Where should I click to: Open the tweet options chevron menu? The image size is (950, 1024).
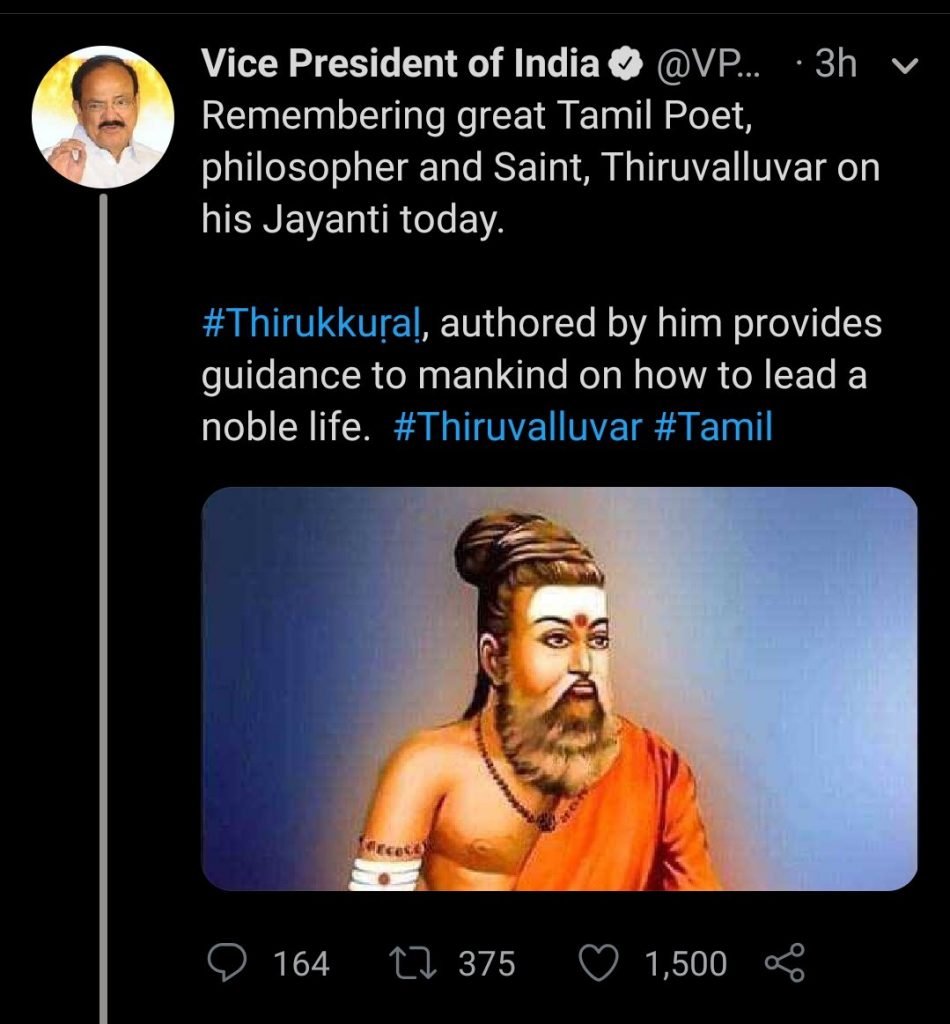click(x=903, y=66)
